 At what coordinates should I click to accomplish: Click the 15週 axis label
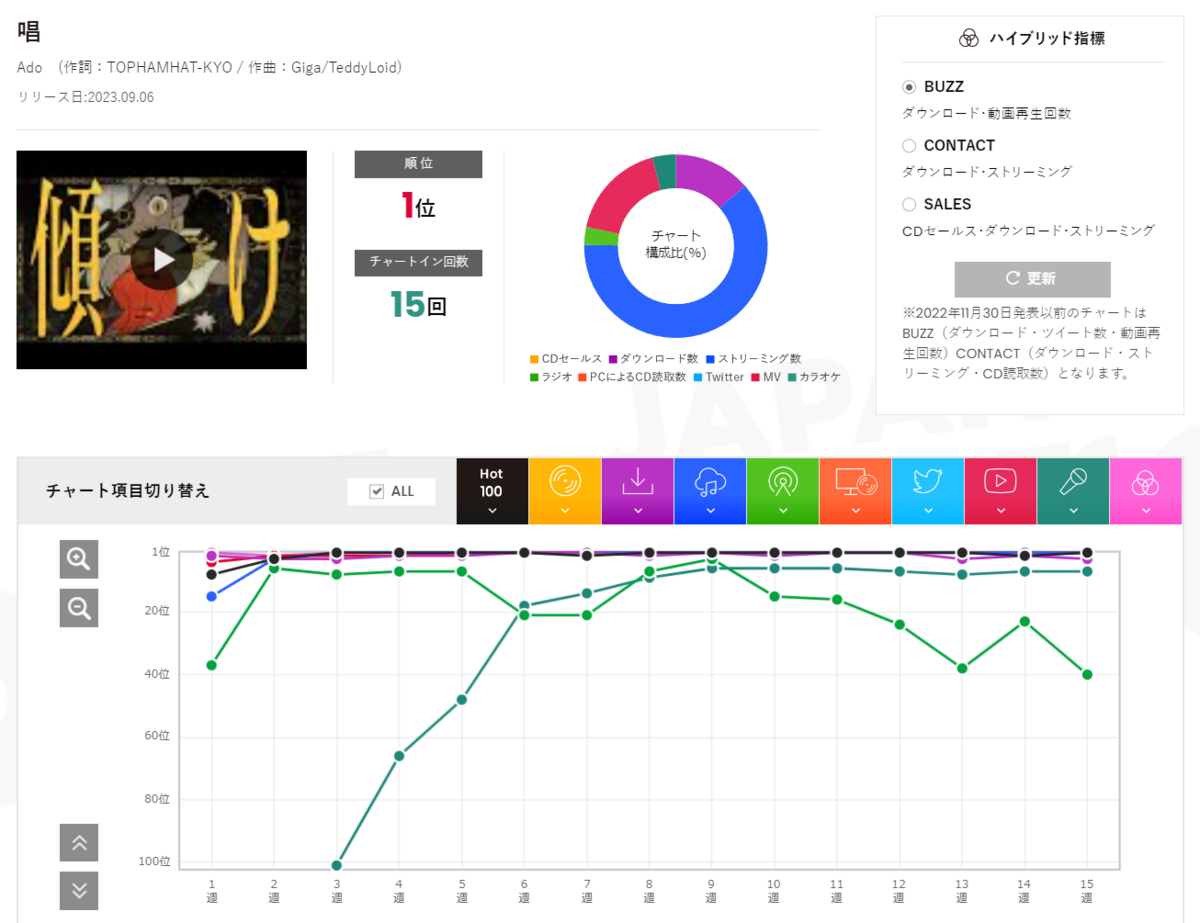pyautogui.click(x=1087, y=890)
